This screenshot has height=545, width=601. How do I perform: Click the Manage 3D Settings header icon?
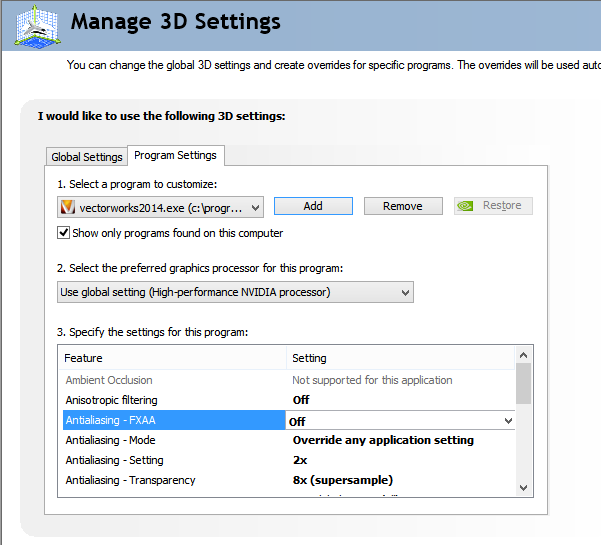(x=34, y=24)
